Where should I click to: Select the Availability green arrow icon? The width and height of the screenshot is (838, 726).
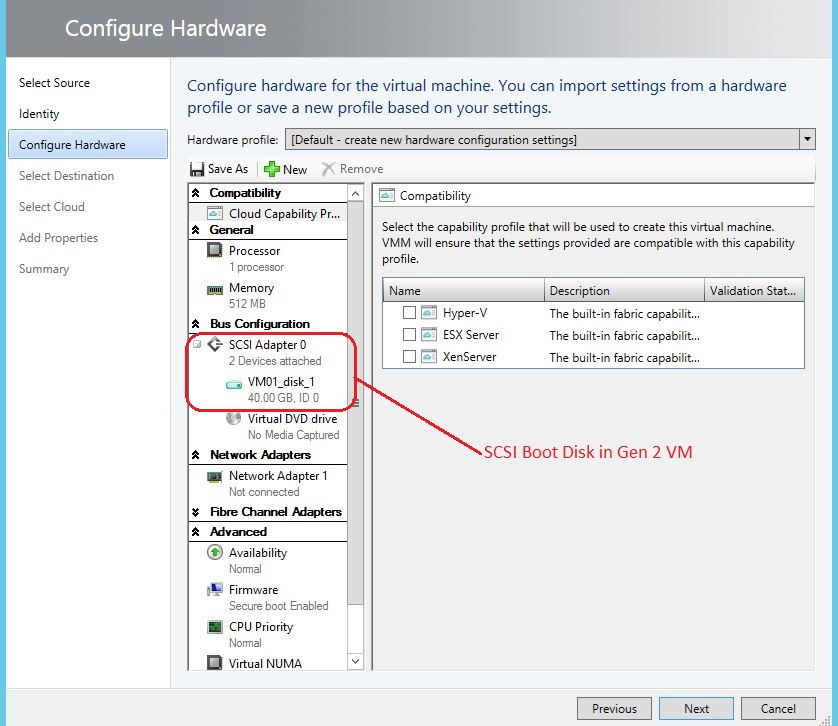point(215,552)
